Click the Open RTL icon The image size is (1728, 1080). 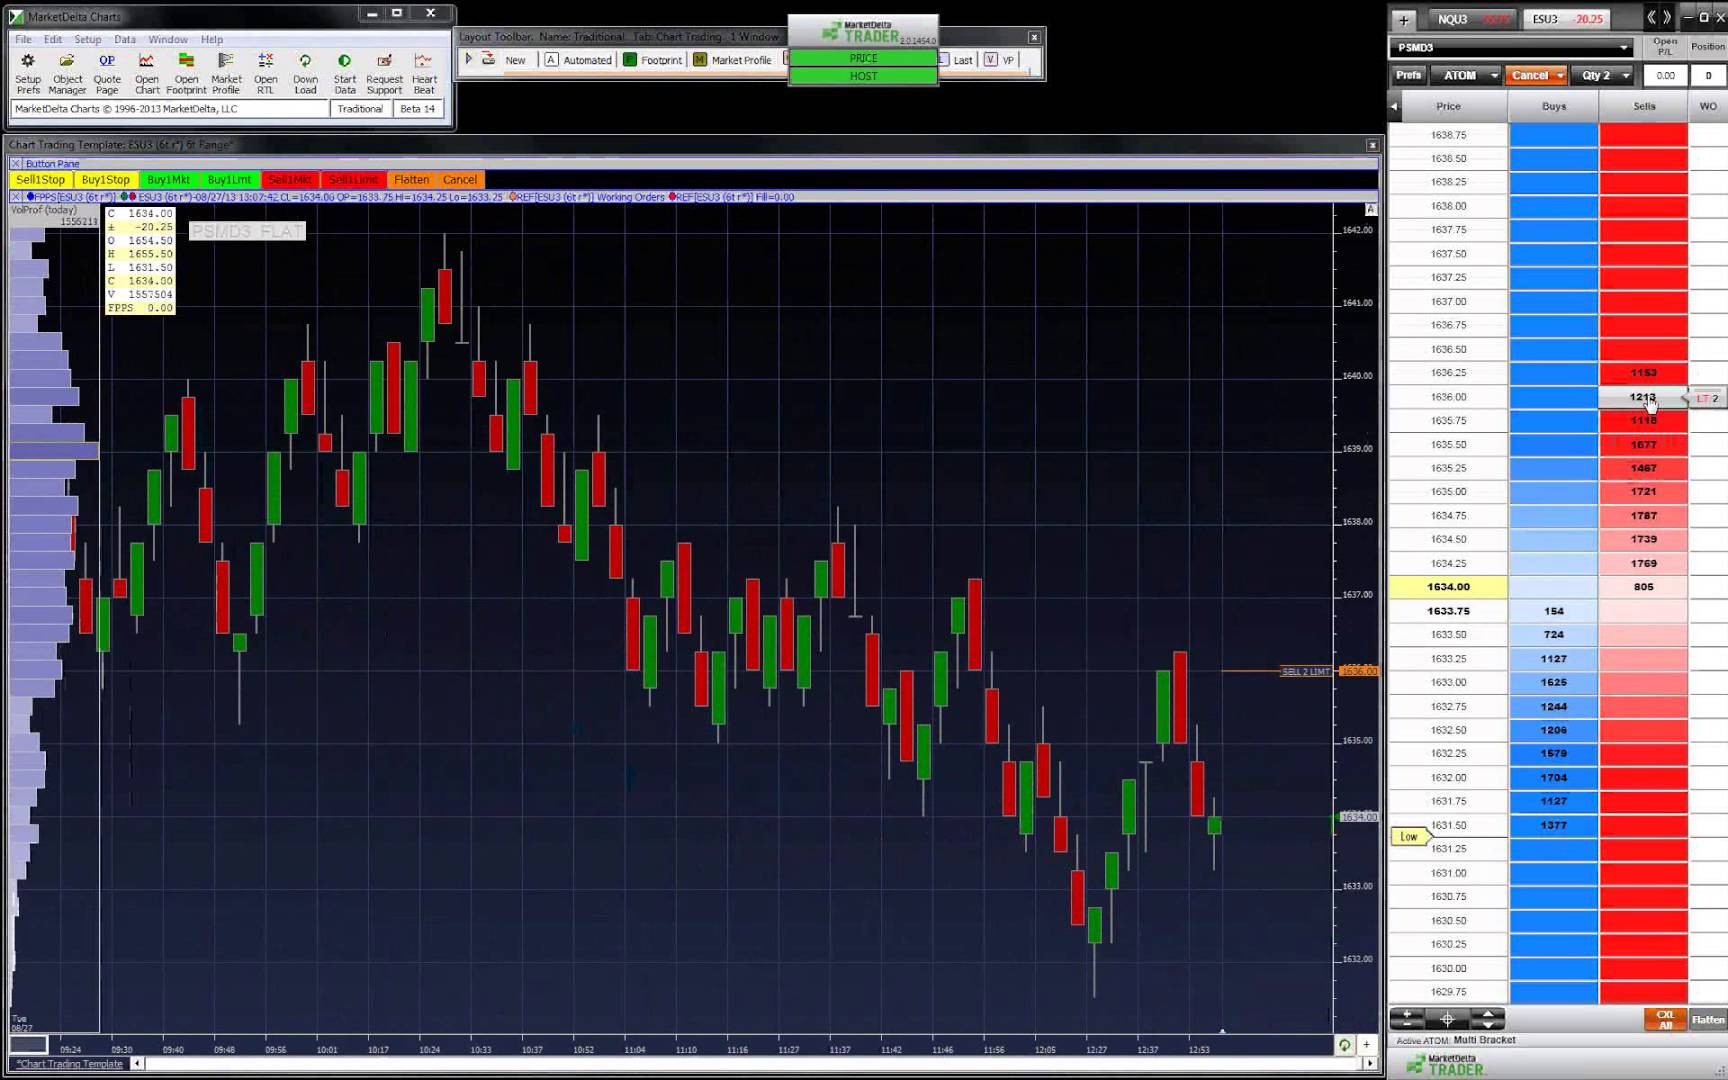tap(265, 73)
